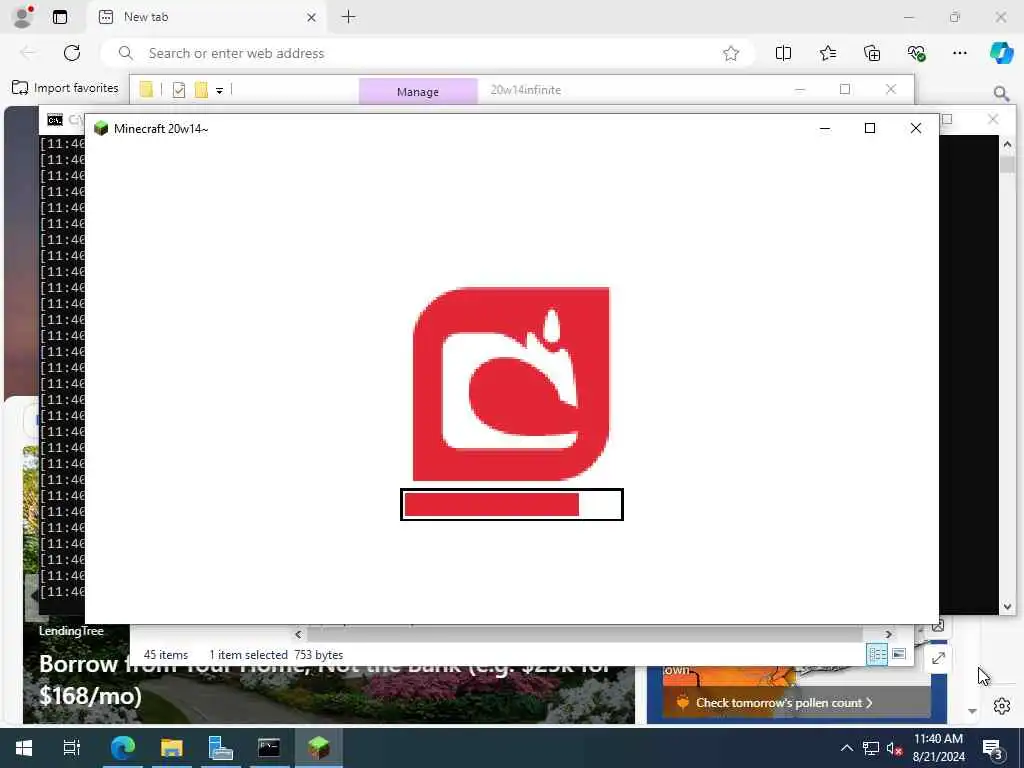The image size is (1024, 768).
Task: Switch File Explorer to large icons view
Action: (899, 654)
